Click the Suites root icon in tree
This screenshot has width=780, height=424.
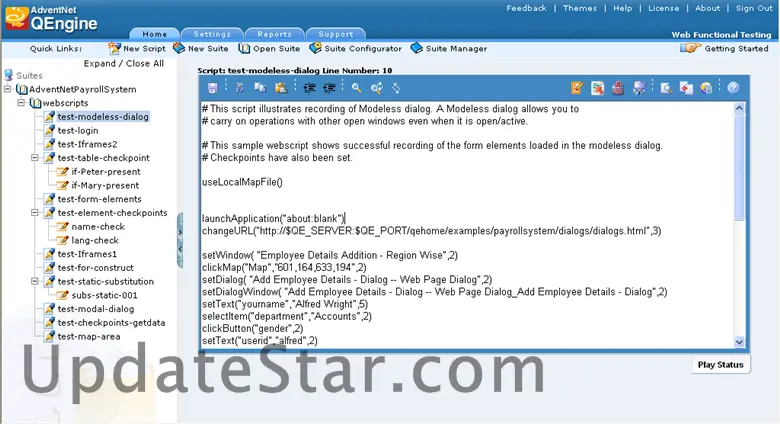tap(8, 75)
